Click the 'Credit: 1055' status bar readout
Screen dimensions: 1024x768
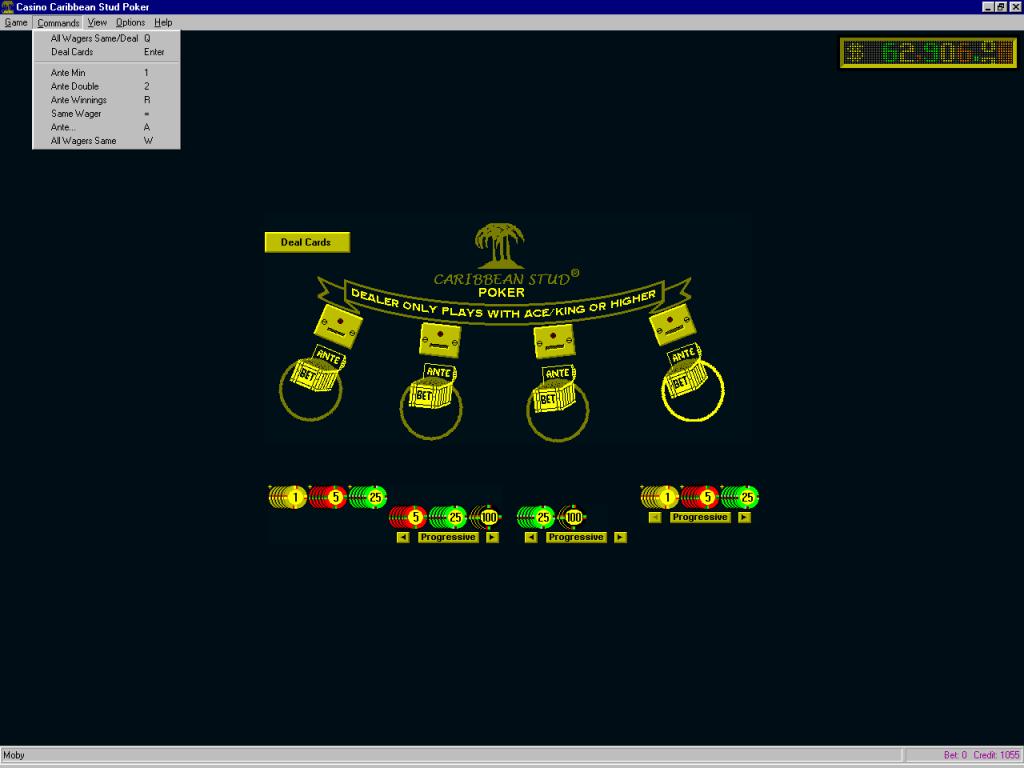pyautogui.click(x=997, y=756)
